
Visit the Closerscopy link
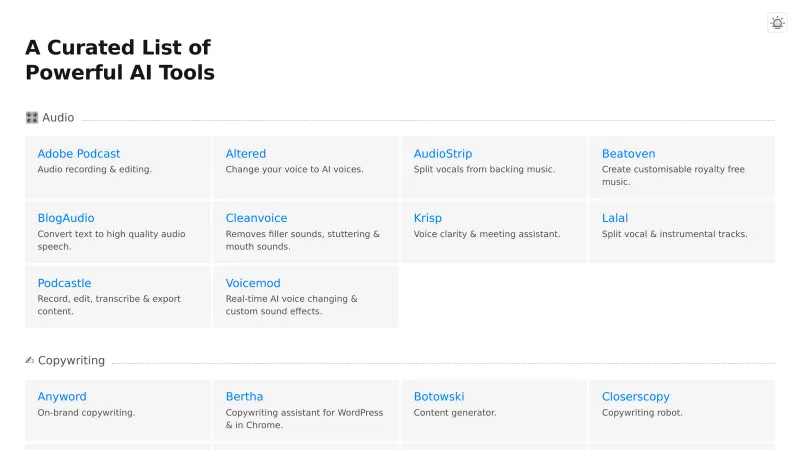[x=636, y=397]
